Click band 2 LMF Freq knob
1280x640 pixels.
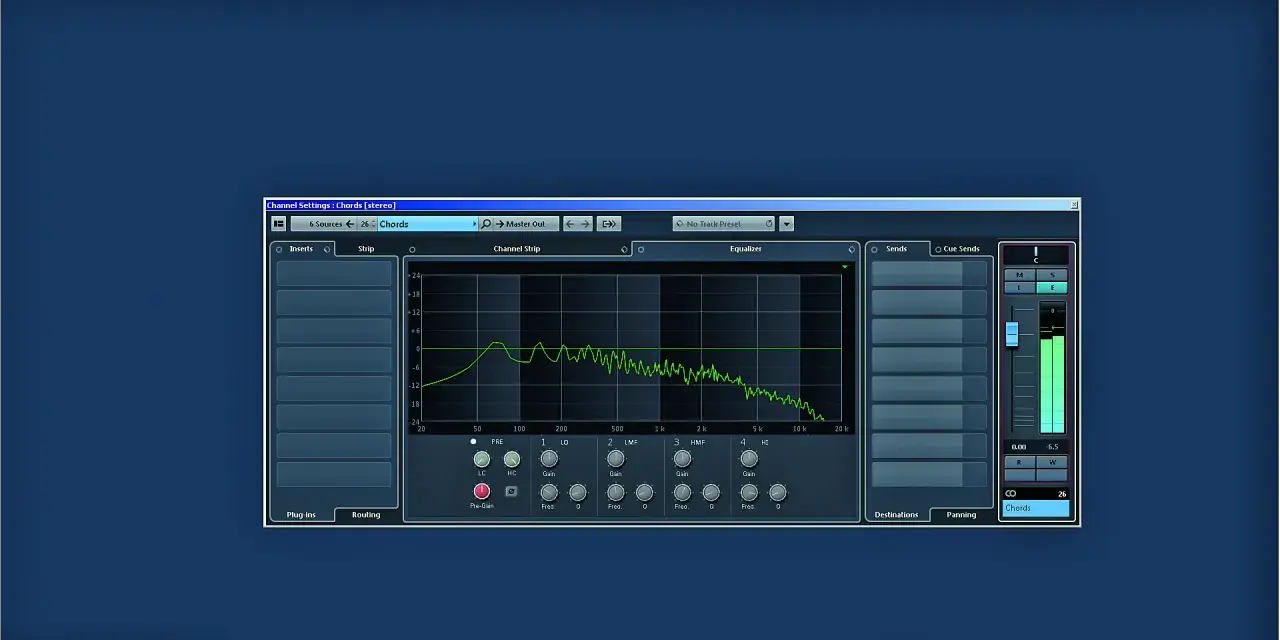click(x=616, y=492)
